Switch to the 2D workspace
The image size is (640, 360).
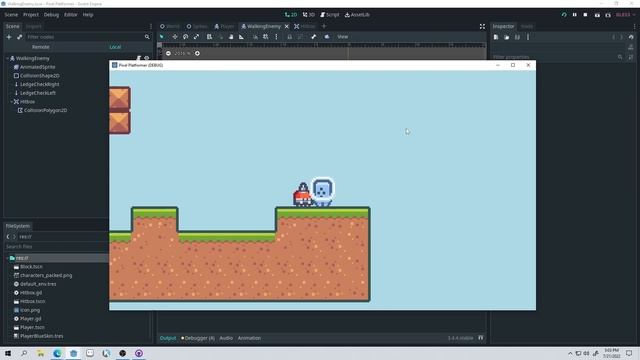tap(291, 15)
